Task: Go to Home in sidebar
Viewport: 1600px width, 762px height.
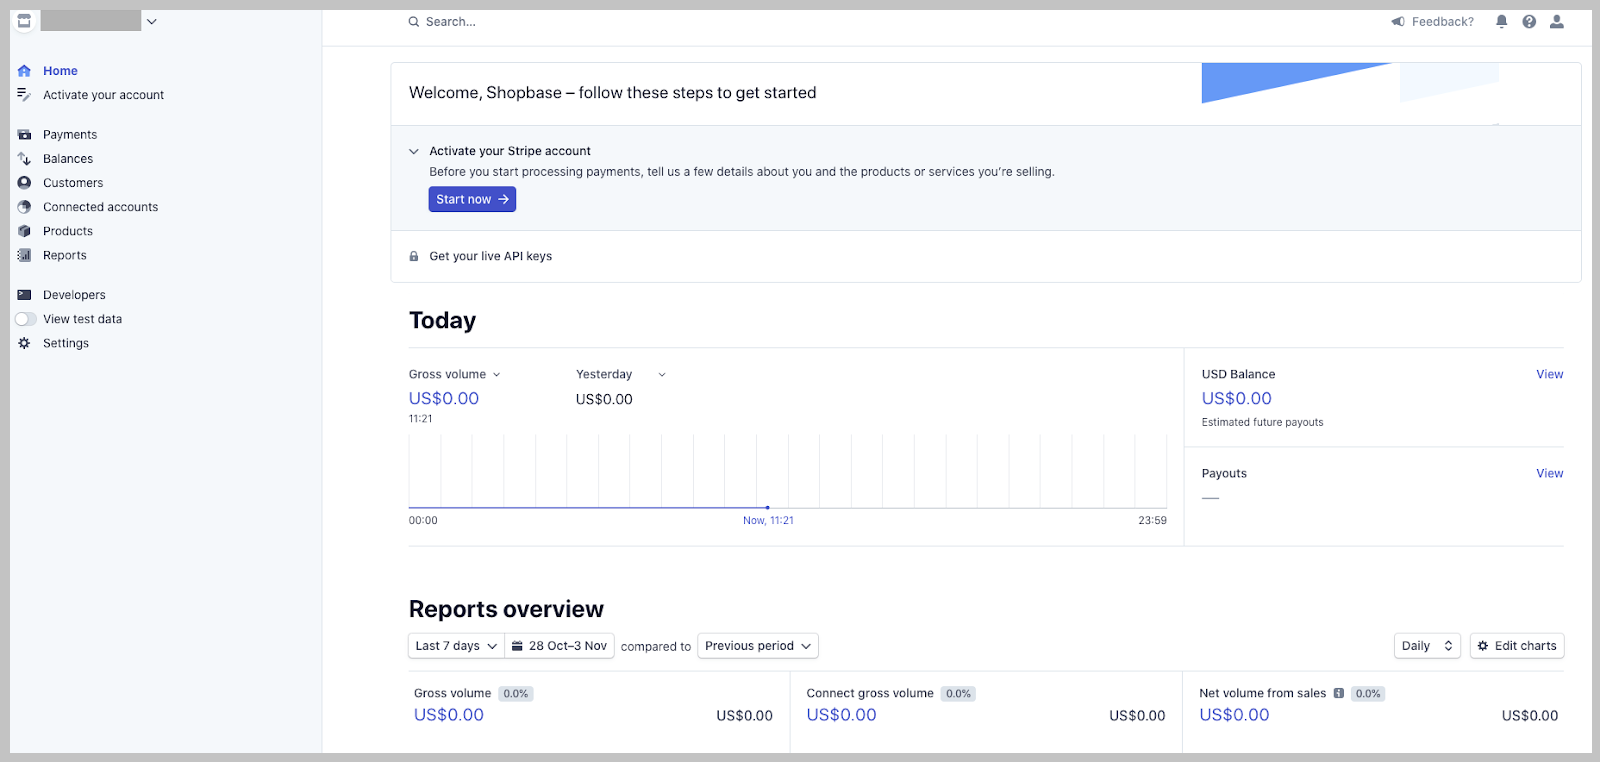Action: click(60, 71)
